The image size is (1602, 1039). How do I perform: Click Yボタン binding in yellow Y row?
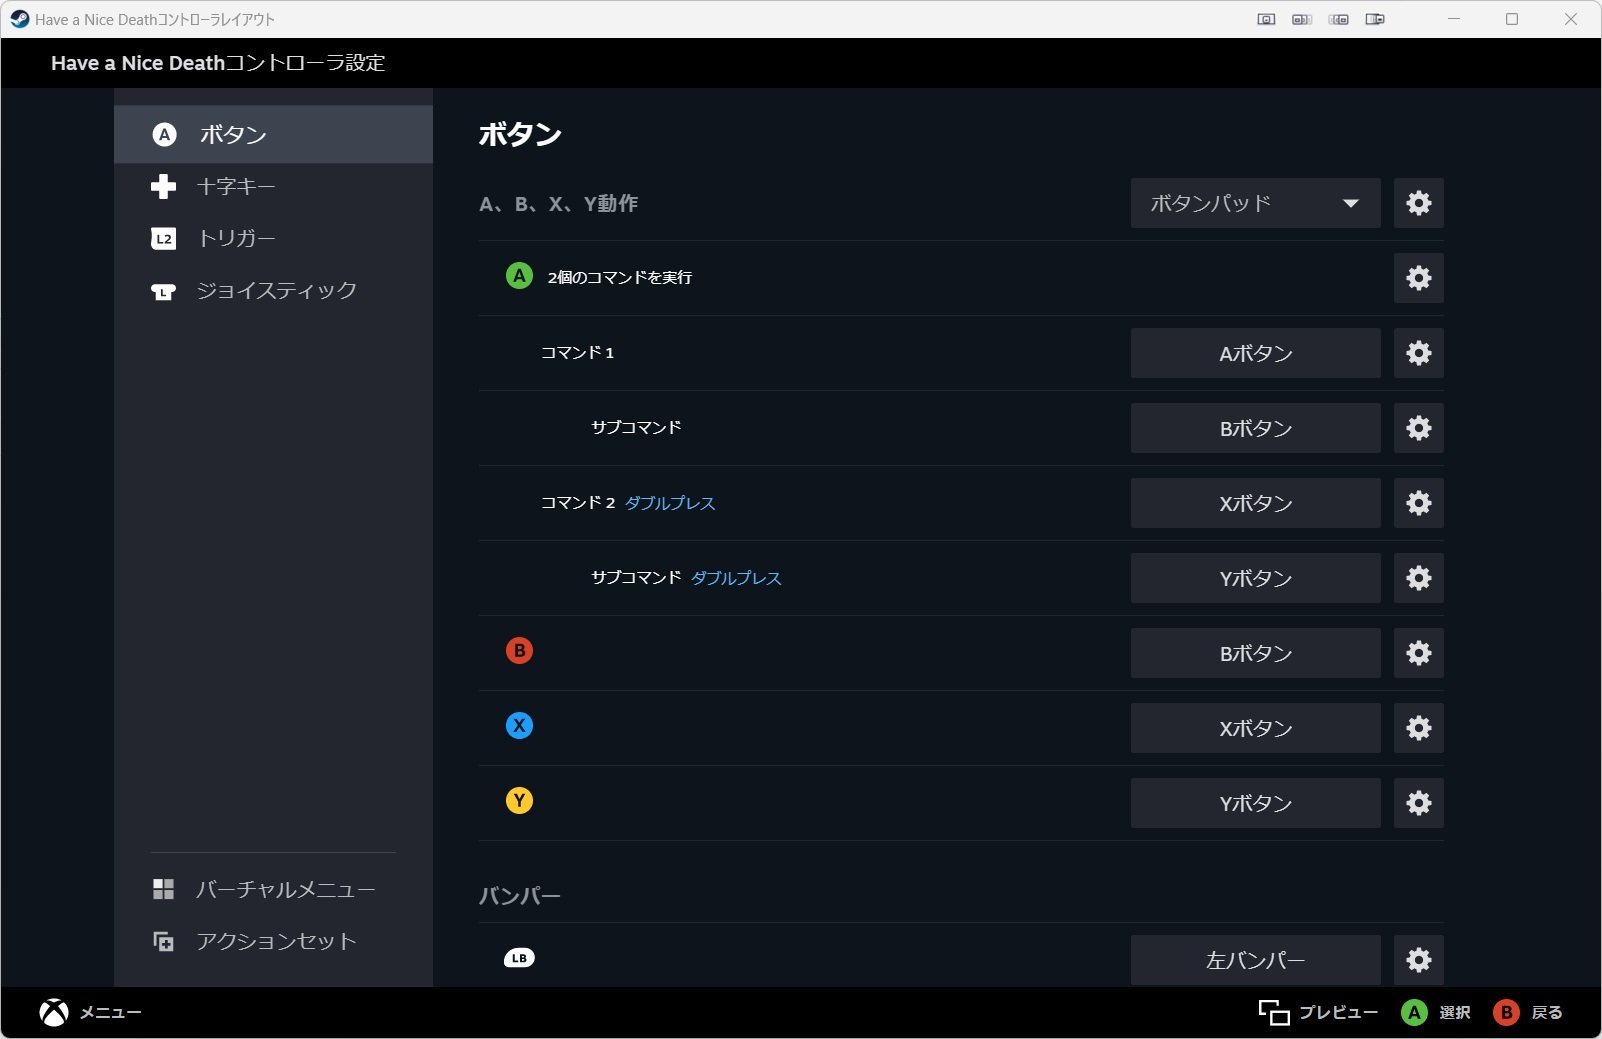1255,803
